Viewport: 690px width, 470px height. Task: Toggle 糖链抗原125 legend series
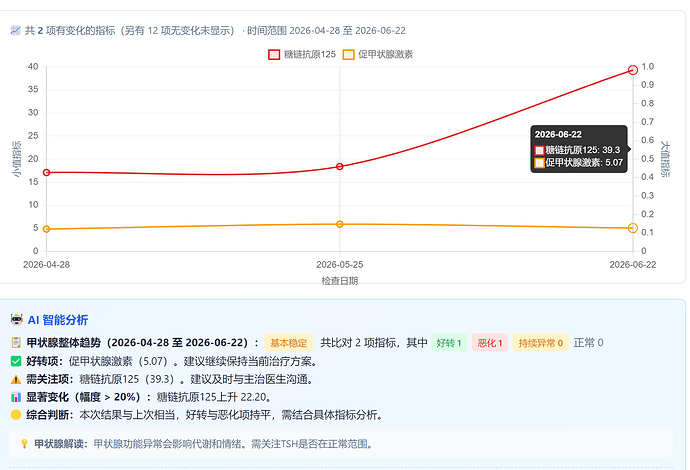(302, 55)
